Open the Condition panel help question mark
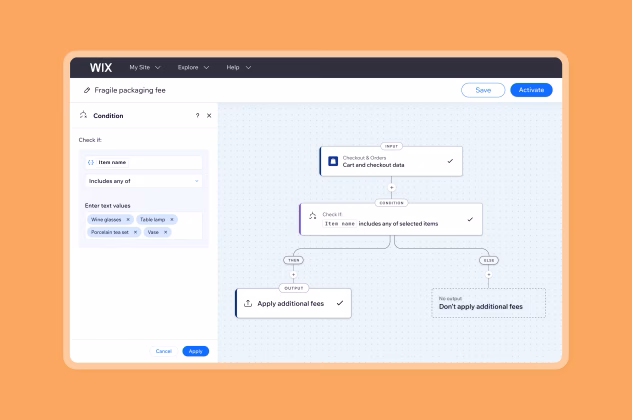This screenshot has height=420, width=632. coord(197,116)
